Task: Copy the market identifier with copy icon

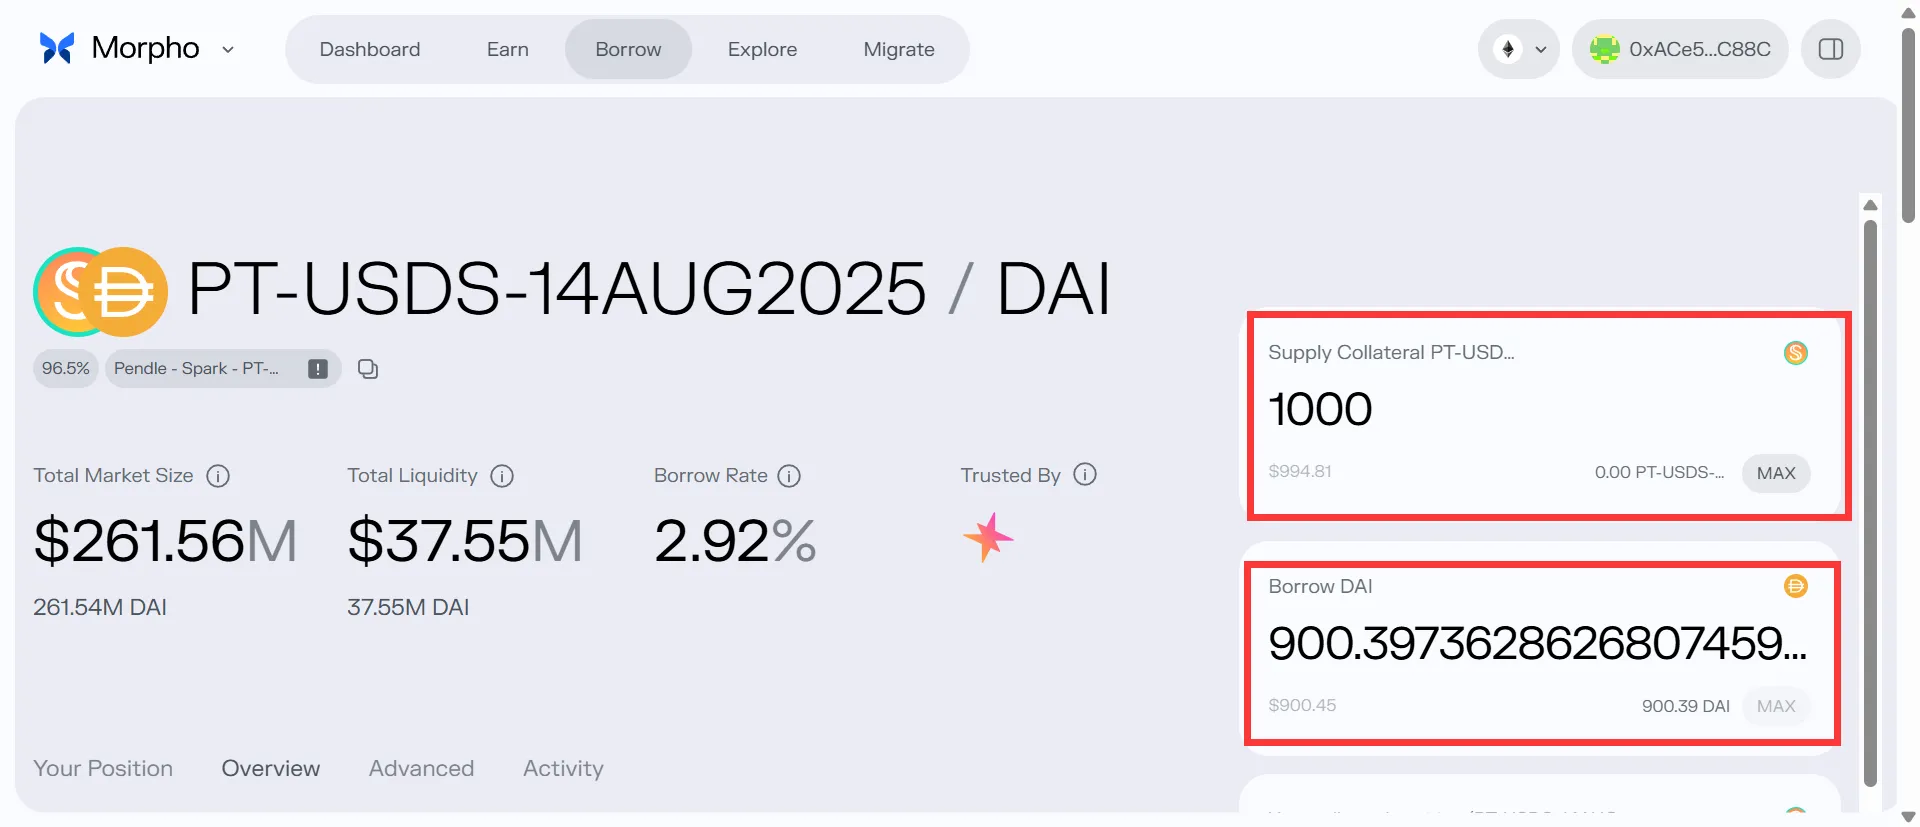Action: (368, 369)
